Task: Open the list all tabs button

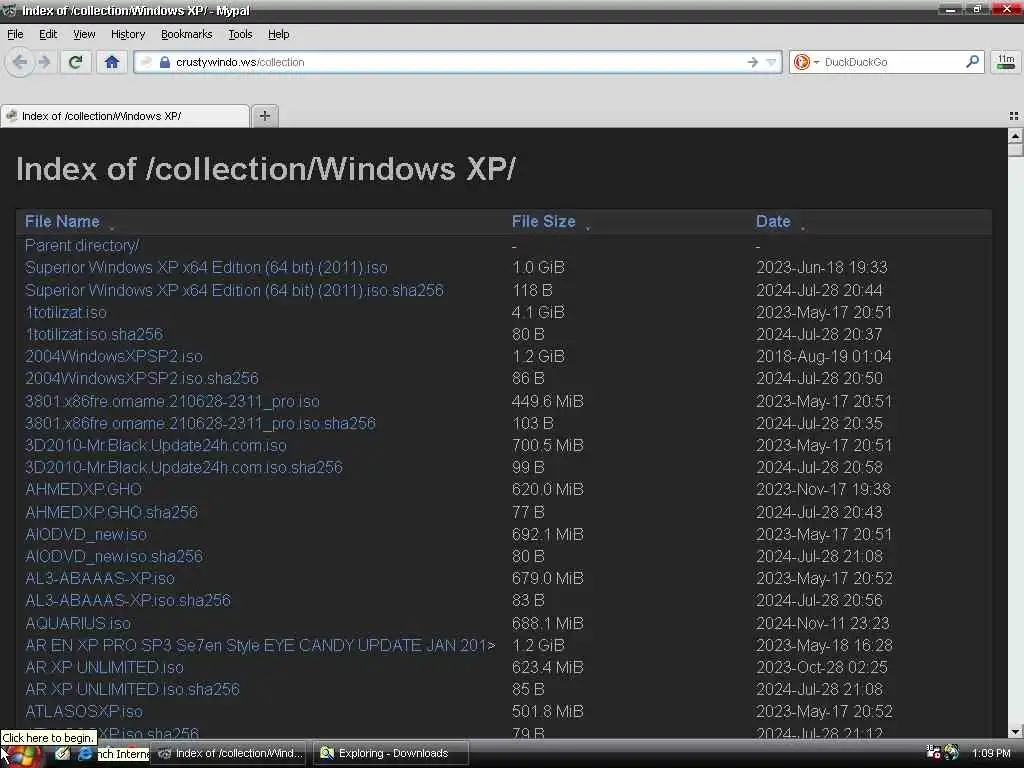Action: tap(1014, 116)
